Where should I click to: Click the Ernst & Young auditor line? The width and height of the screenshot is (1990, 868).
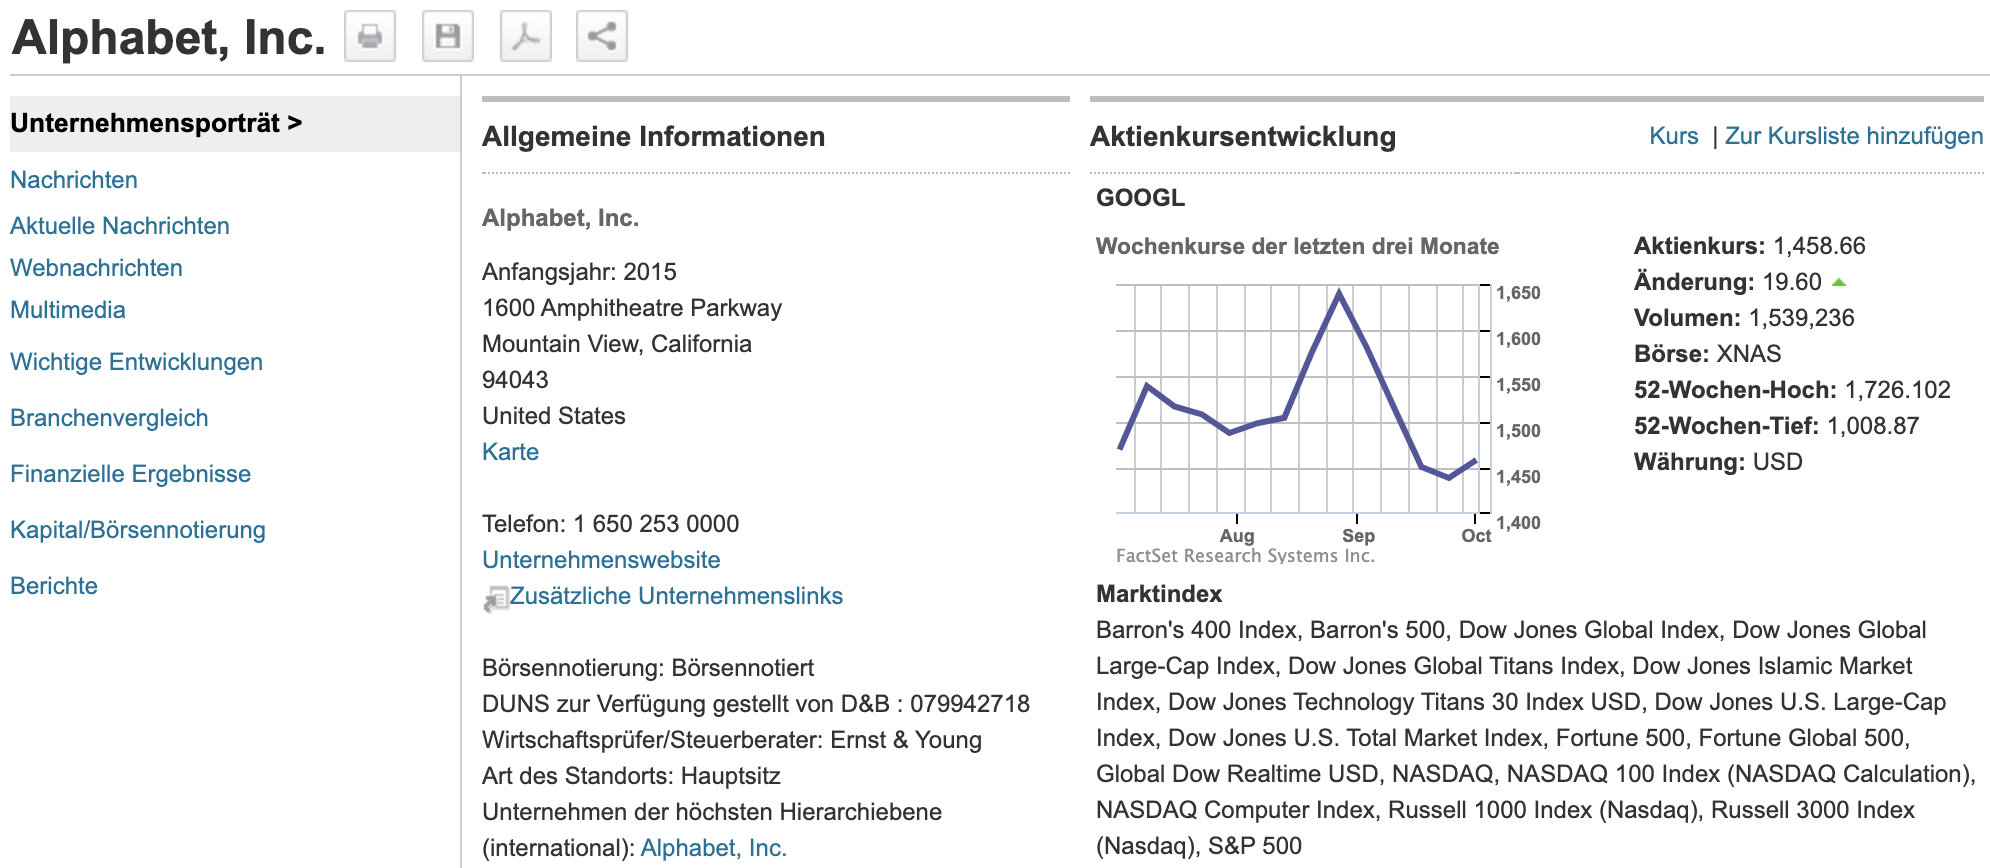click(732, 740)
